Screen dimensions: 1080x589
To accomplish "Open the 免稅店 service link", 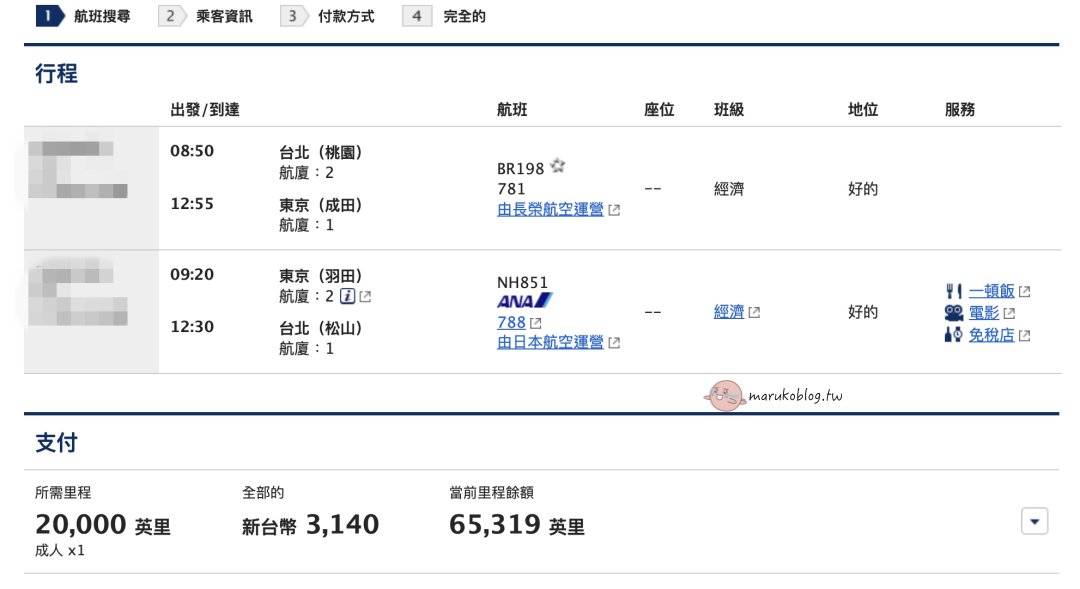I will click(x=992, y=335).
